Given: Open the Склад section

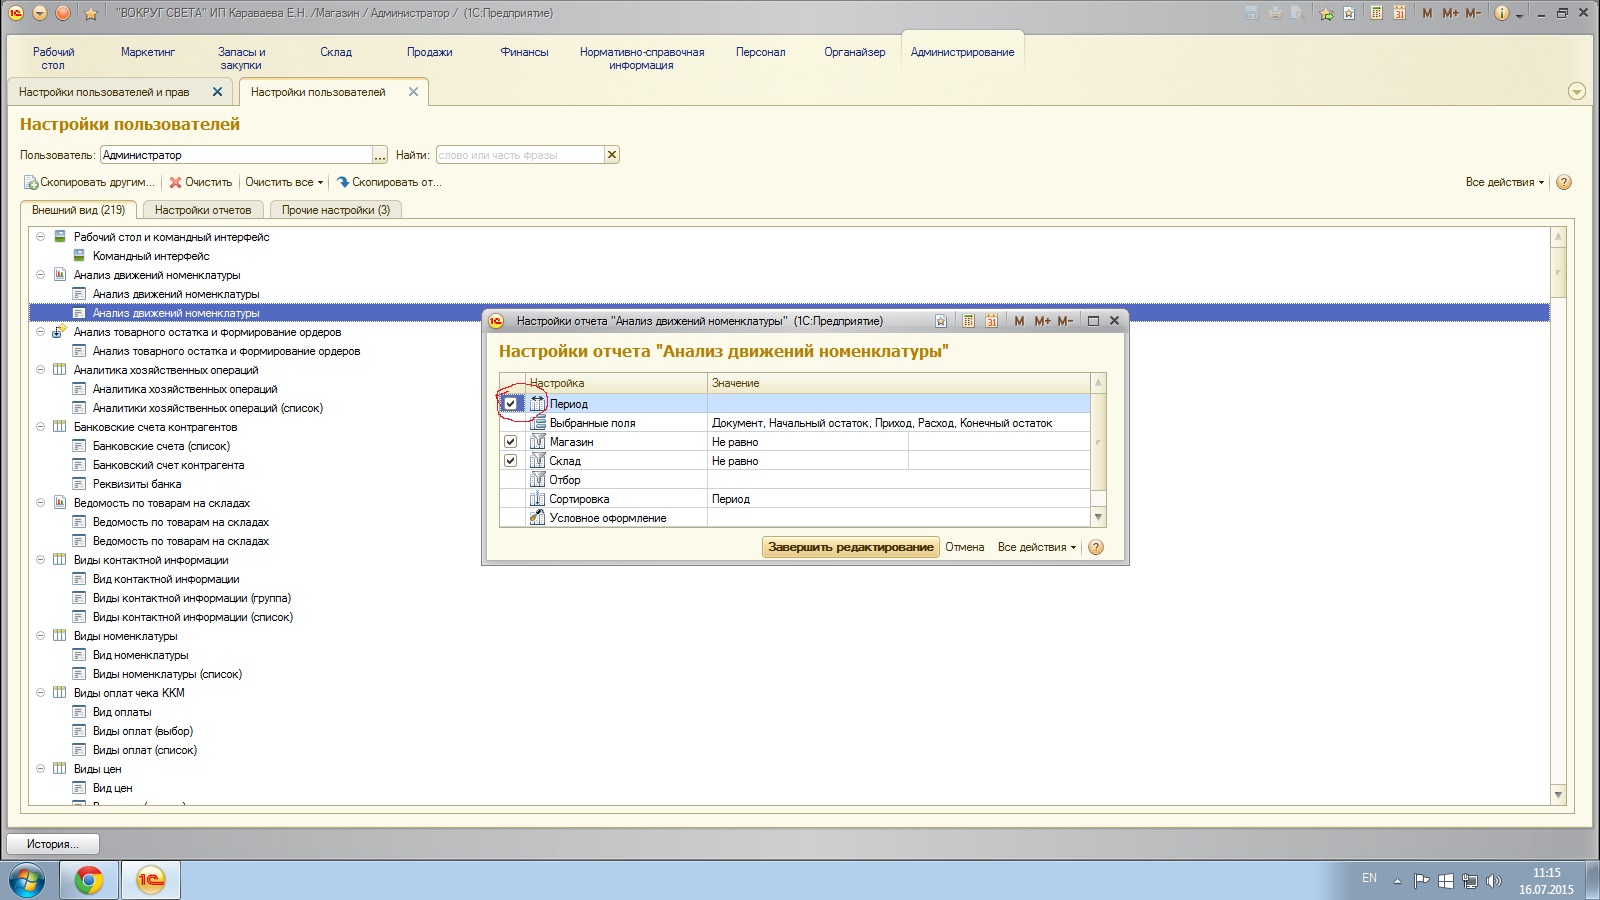Looking at the screenshot, I should tap(336, 52).
